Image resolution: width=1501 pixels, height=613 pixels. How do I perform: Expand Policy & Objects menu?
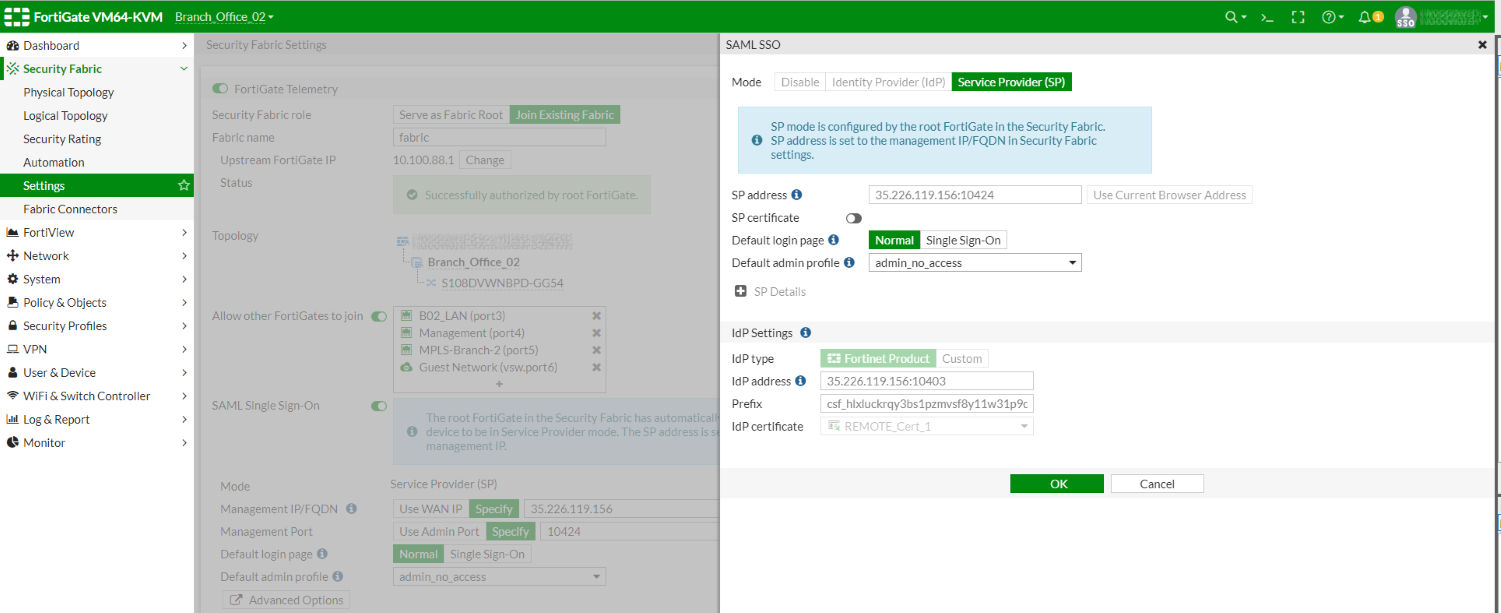(x=97, y=303)
